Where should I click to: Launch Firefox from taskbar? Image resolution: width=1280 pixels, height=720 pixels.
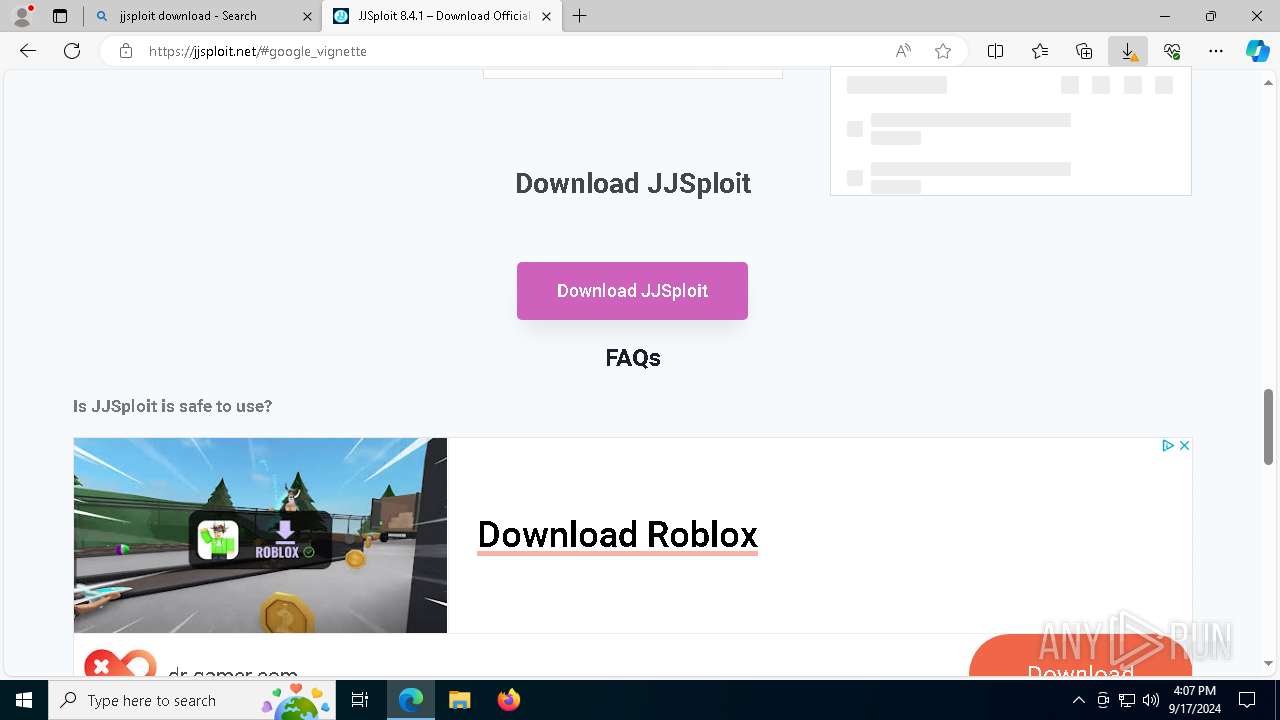pos(508,700)
